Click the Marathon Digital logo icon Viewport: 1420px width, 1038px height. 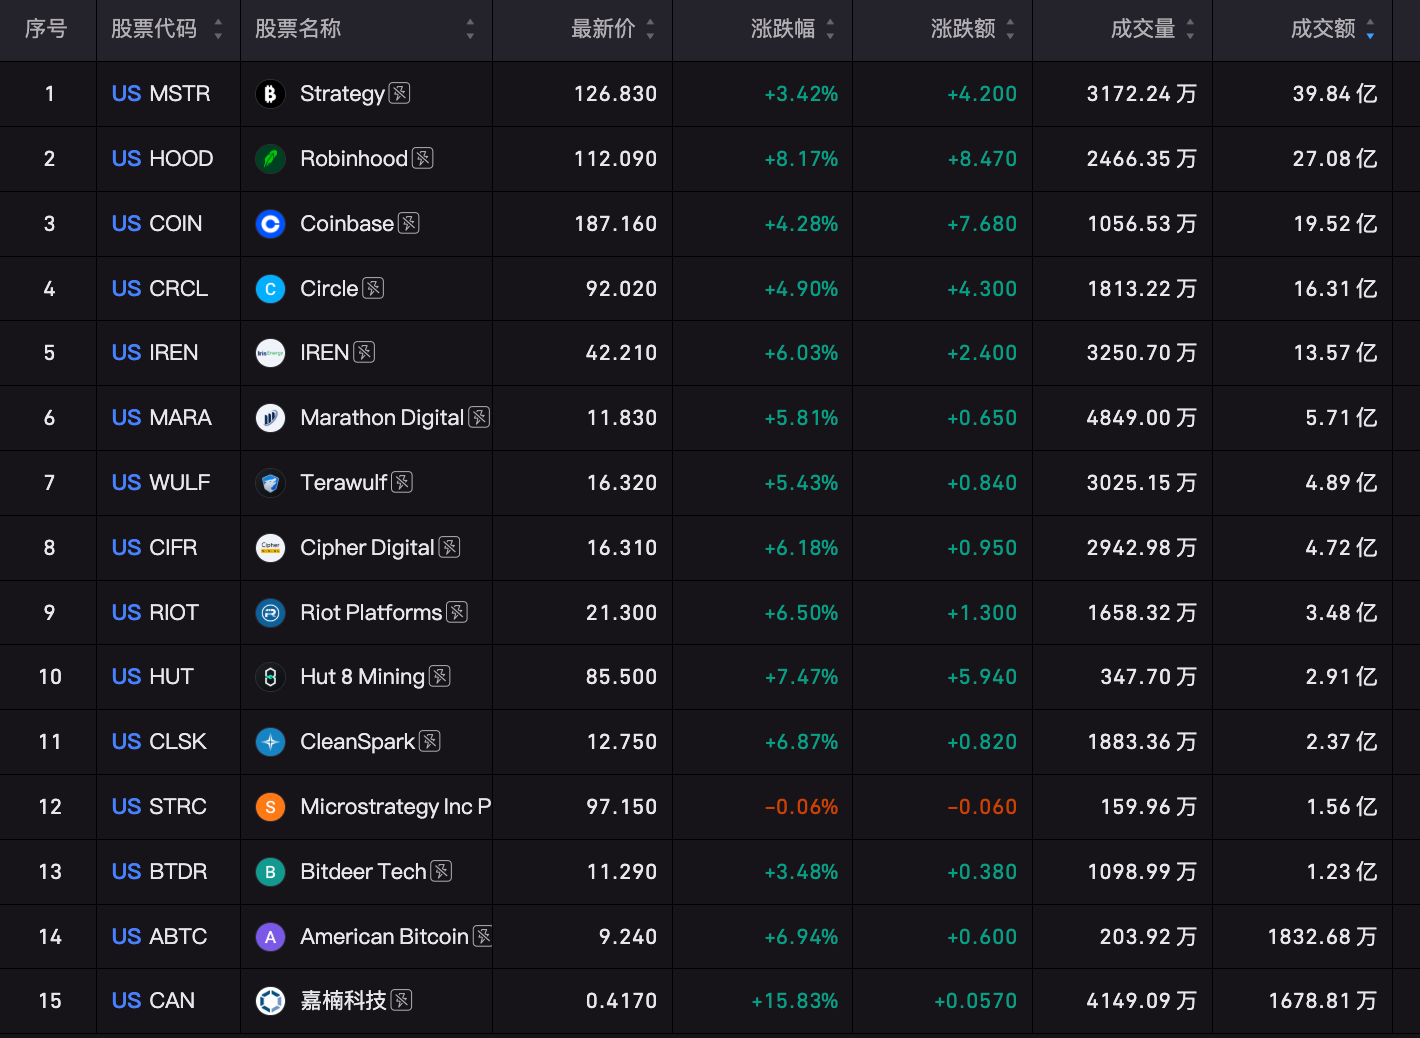[x=270, y=418]
